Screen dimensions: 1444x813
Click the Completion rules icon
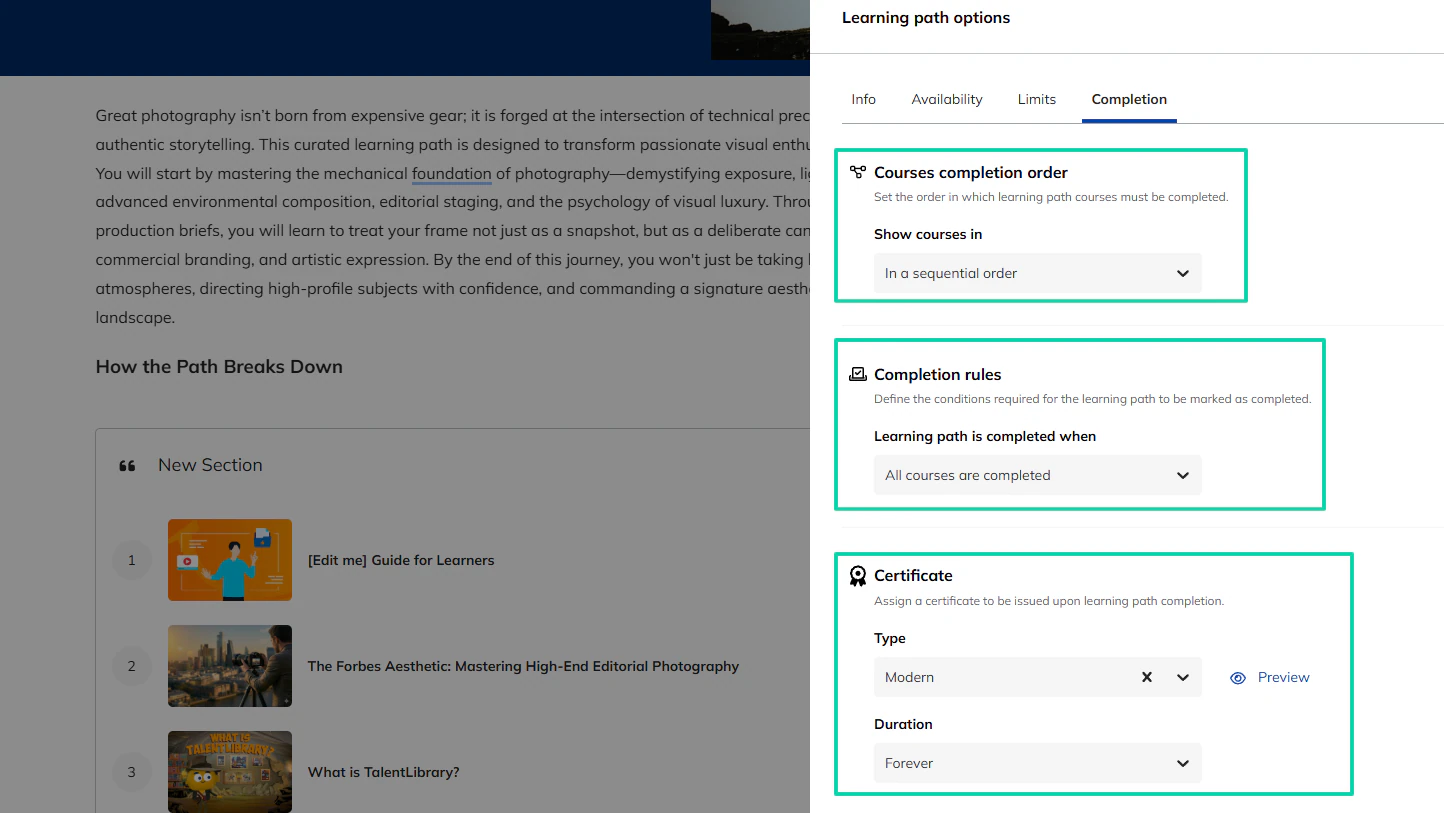(858, 374)
